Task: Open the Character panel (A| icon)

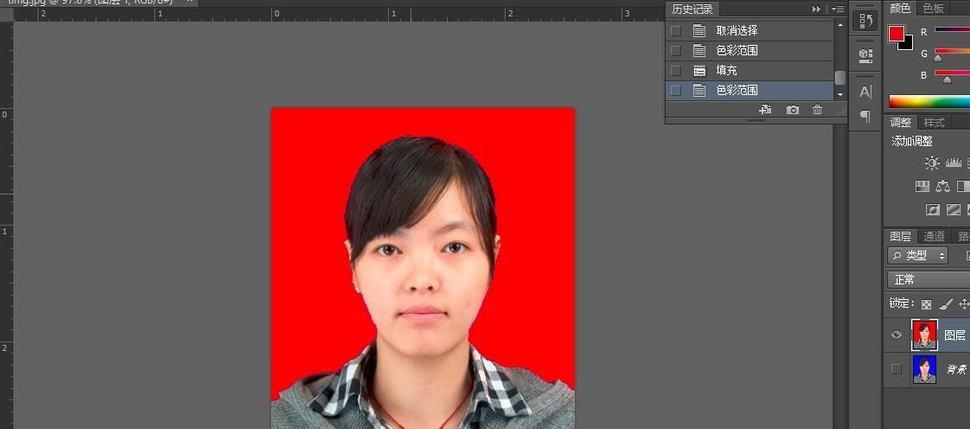Action: [x=865, y=92]
